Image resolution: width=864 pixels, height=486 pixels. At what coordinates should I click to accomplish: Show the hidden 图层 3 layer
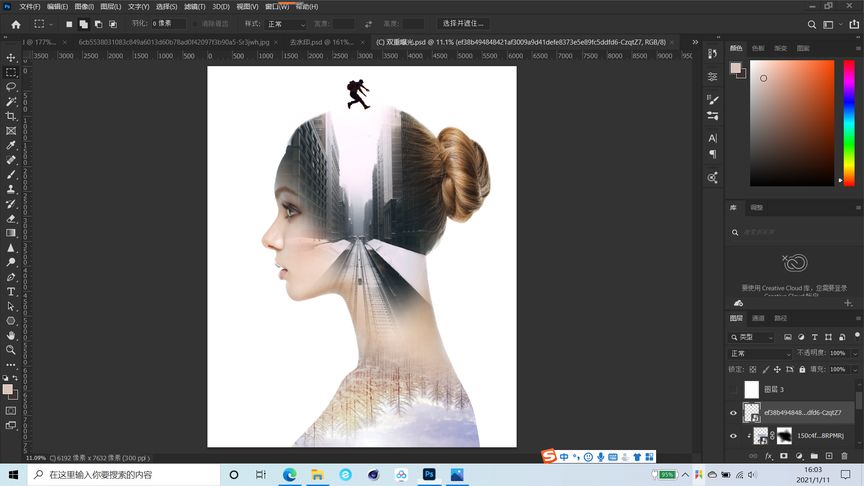(733, 389)
